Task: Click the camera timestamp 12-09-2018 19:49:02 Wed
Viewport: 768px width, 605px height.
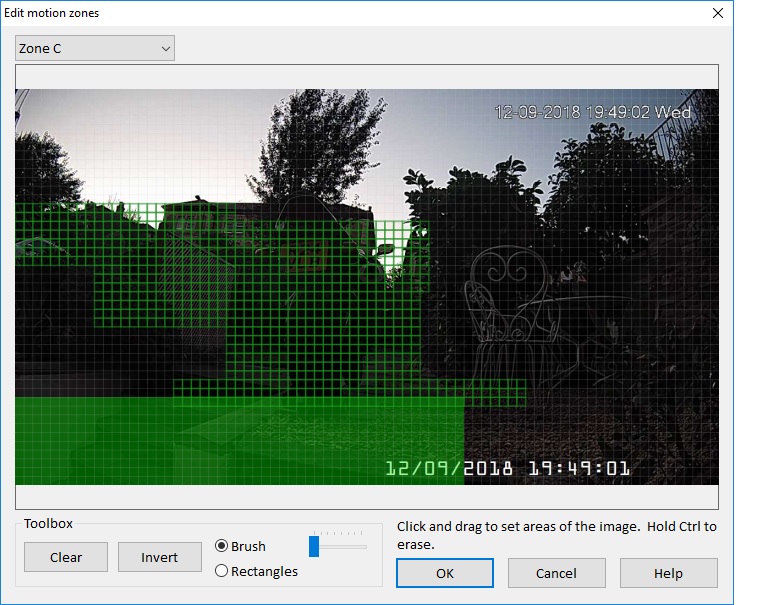Action: [592, 112]
